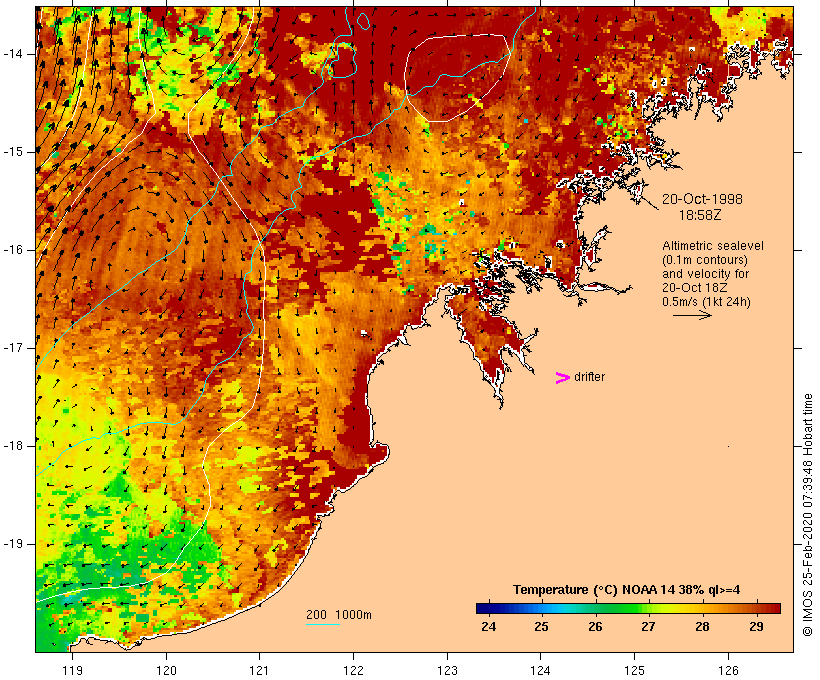Click the longitude label '119'

[72, 670]
